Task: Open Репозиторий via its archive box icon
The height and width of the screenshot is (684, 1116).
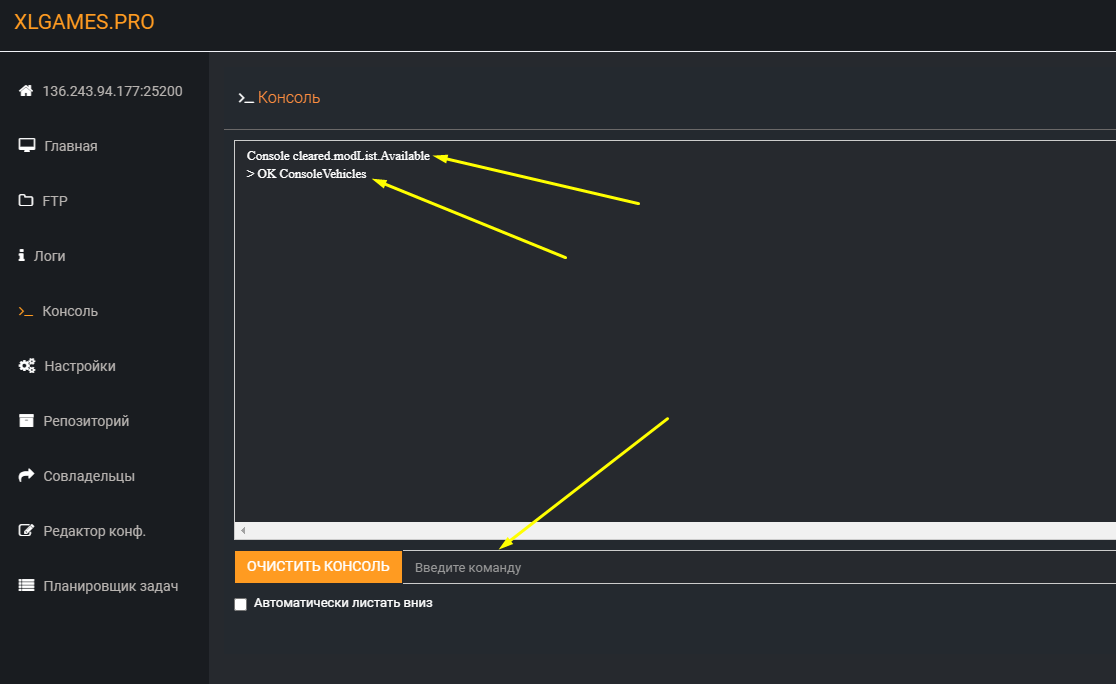Action: [26, 421]
